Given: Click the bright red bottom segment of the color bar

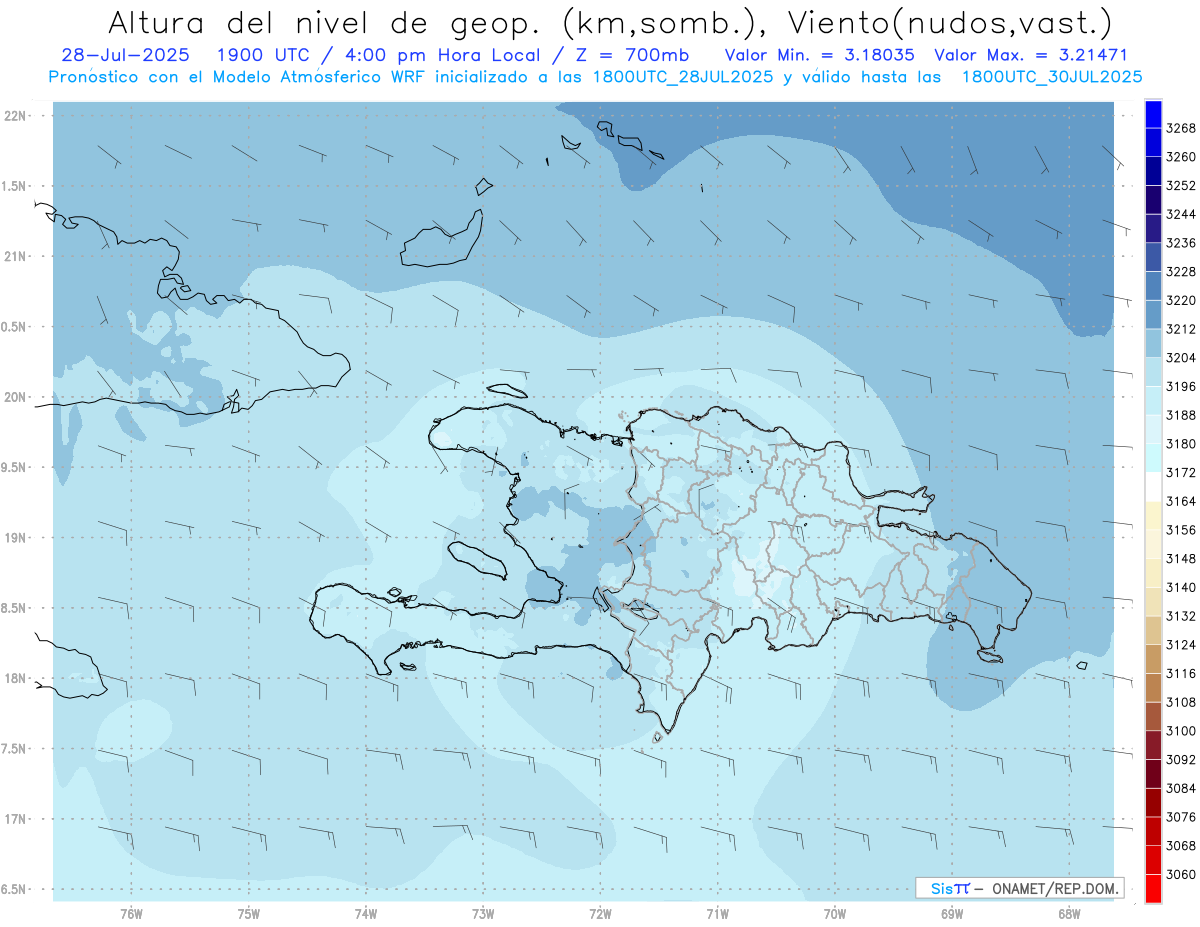Looking at the screenshot, I should (x=1152, y=888).
